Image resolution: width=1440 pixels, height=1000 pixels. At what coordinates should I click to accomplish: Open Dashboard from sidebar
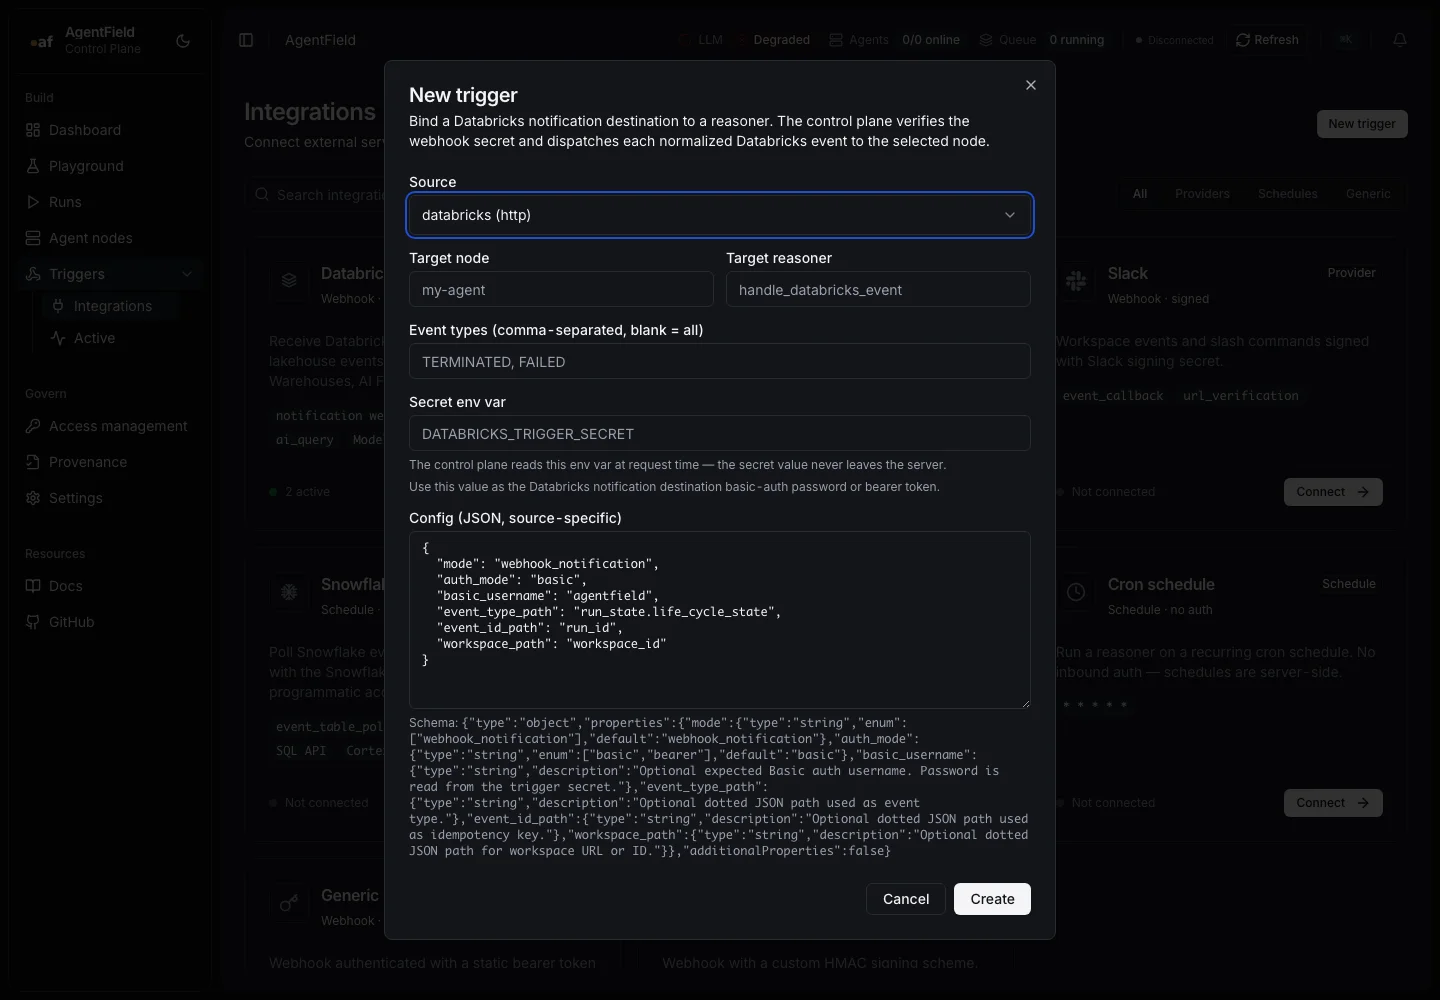point(85,130)
